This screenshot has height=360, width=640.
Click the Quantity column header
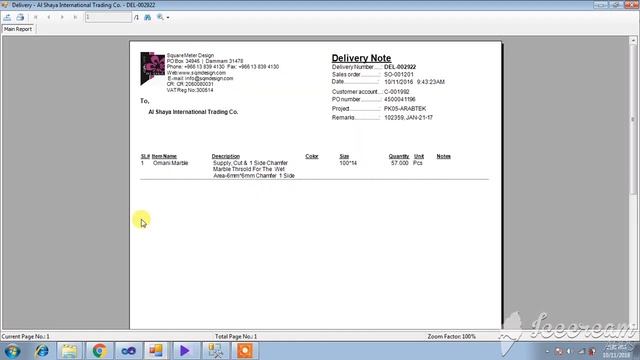coord(399,156)
